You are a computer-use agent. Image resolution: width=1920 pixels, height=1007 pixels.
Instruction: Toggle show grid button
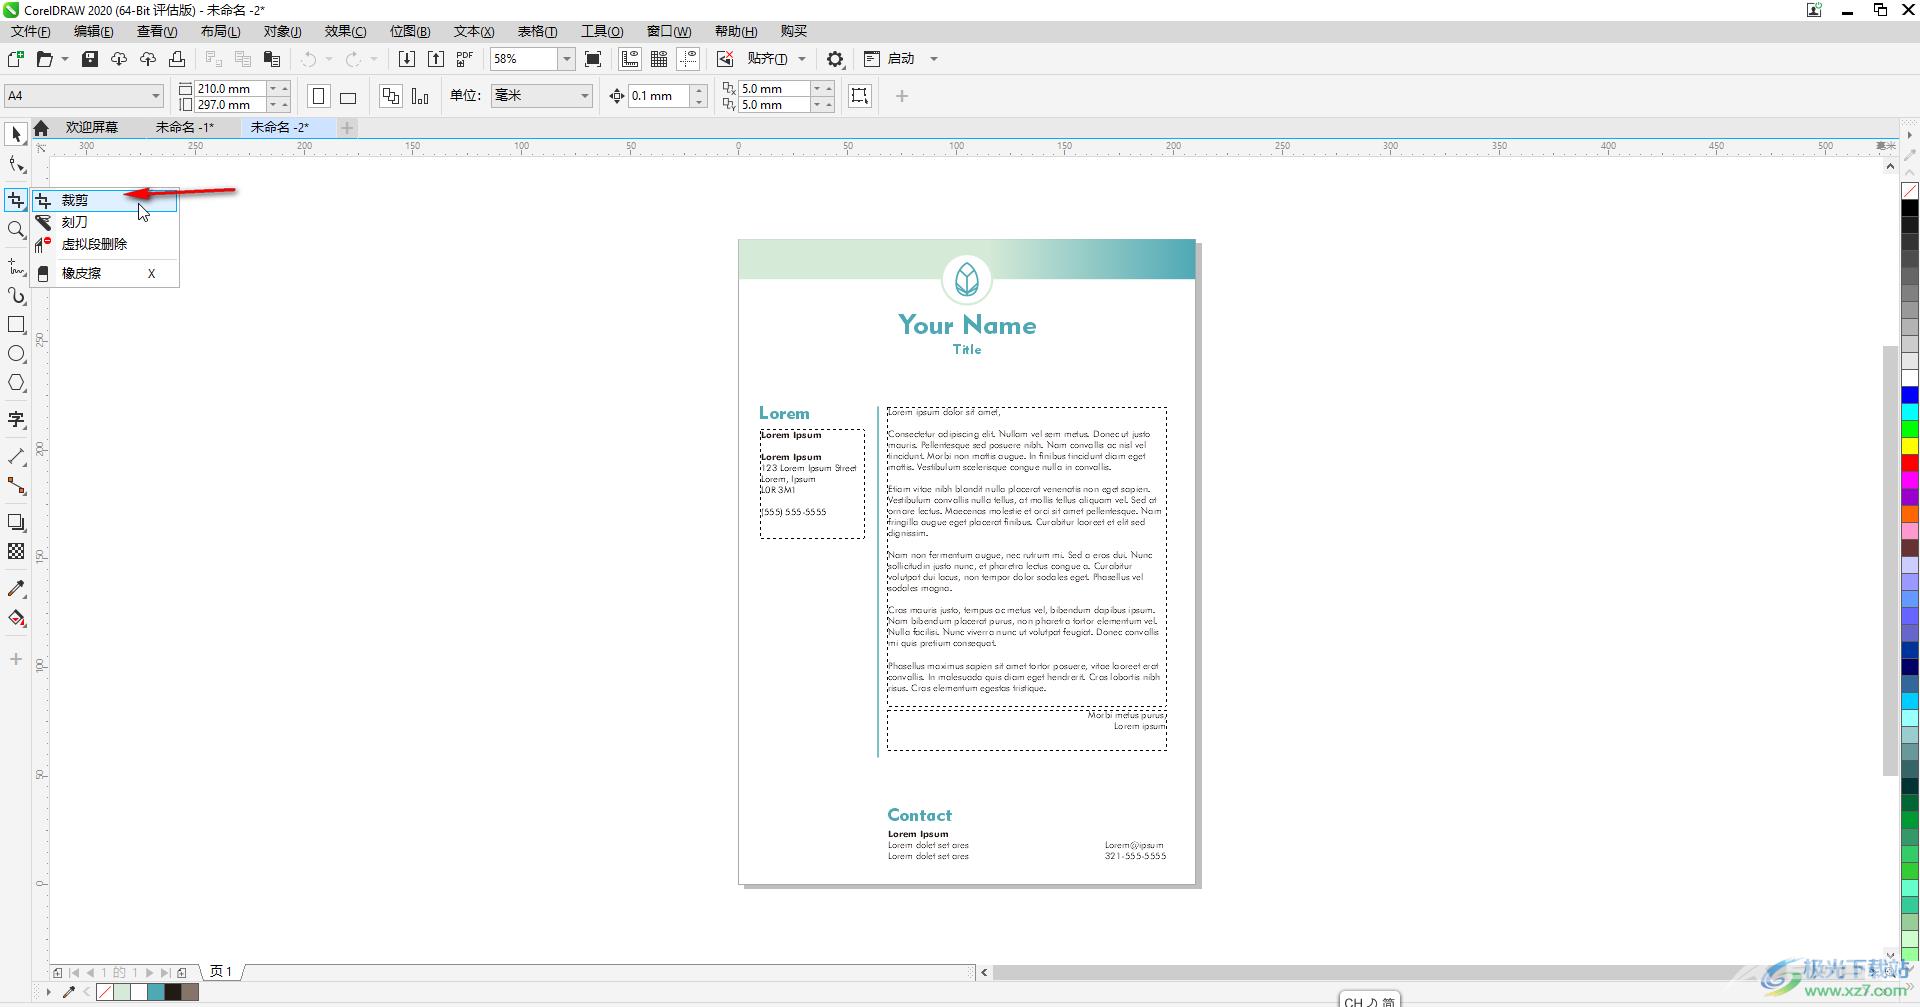coord(659,59)
